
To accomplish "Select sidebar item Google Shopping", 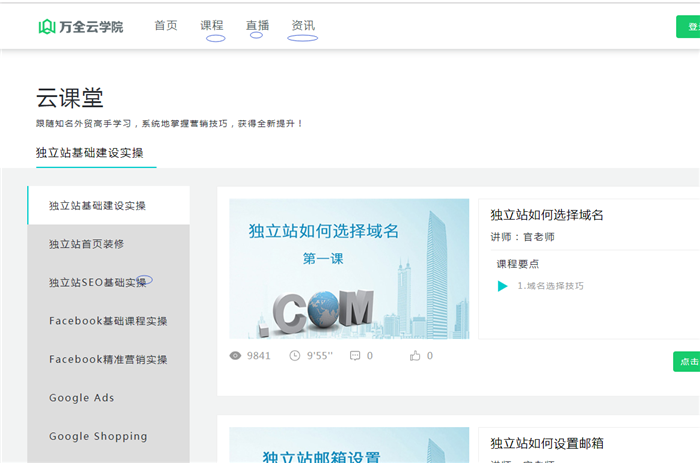I will pyautogui.click(x=108, y=436).
